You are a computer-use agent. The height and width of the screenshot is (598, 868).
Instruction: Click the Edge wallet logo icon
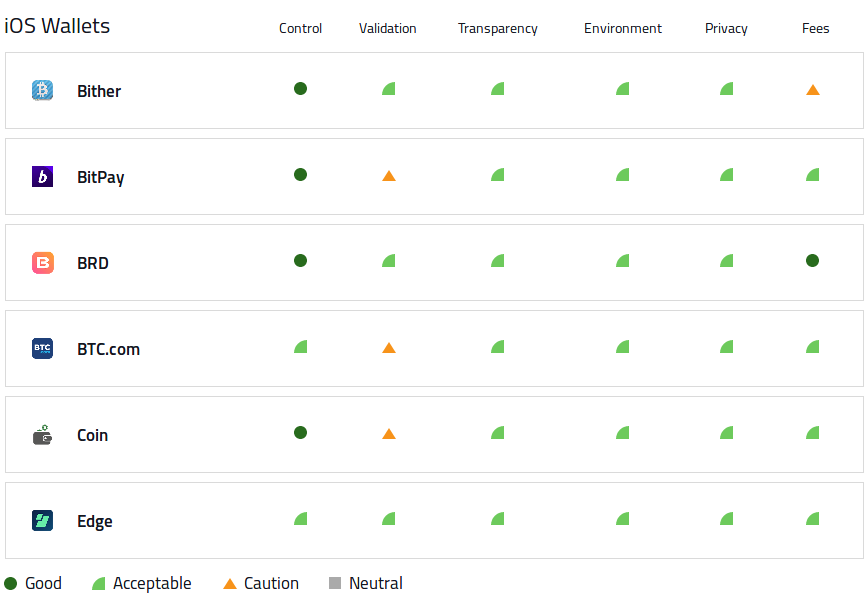coord(43,520)
